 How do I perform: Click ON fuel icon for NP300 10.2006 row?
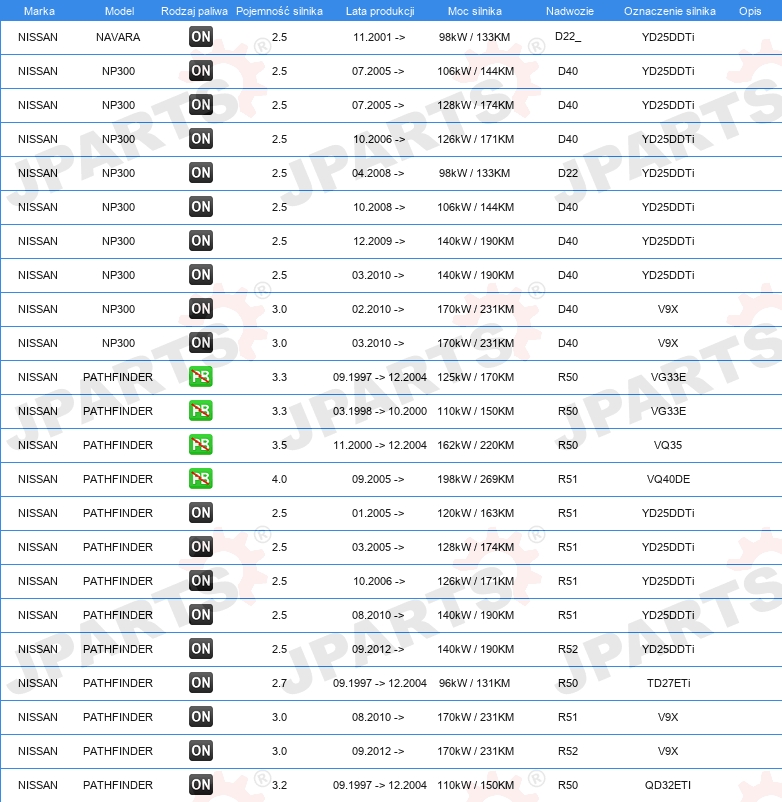200,139
